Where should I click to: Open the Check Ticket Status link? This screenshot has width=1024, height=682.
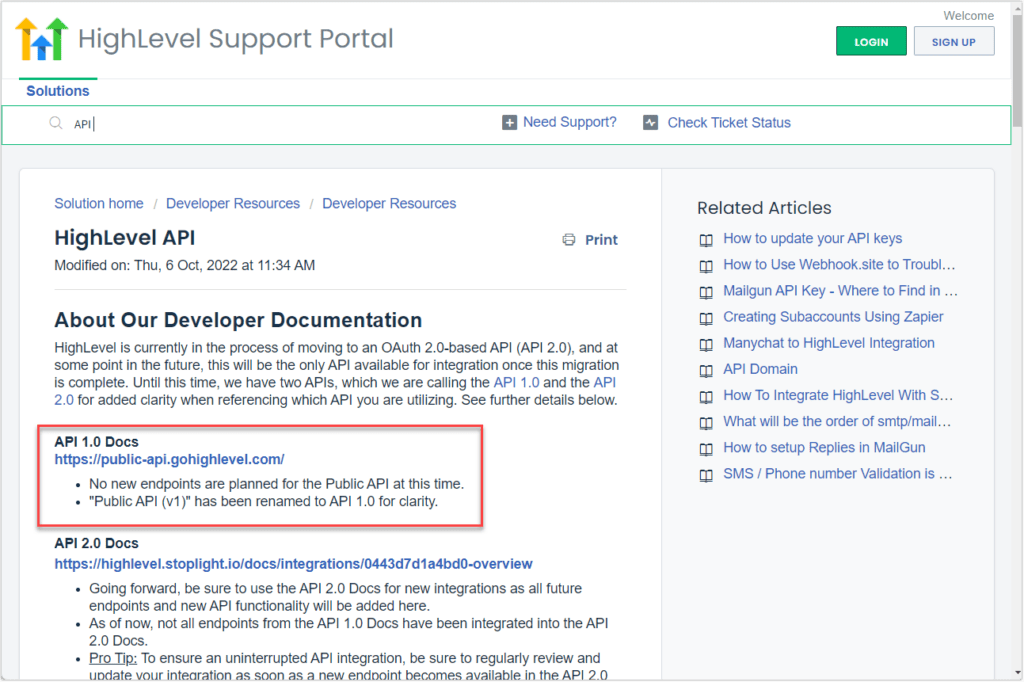point(729,123)
